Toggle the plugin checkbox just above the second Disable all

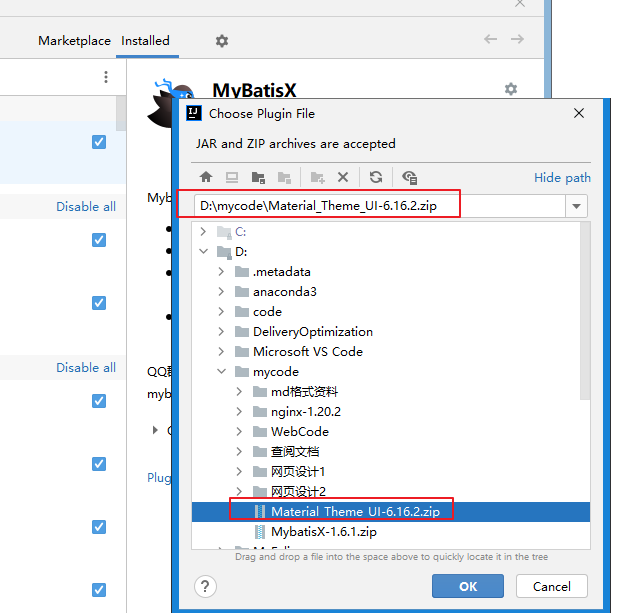point(99,303)
